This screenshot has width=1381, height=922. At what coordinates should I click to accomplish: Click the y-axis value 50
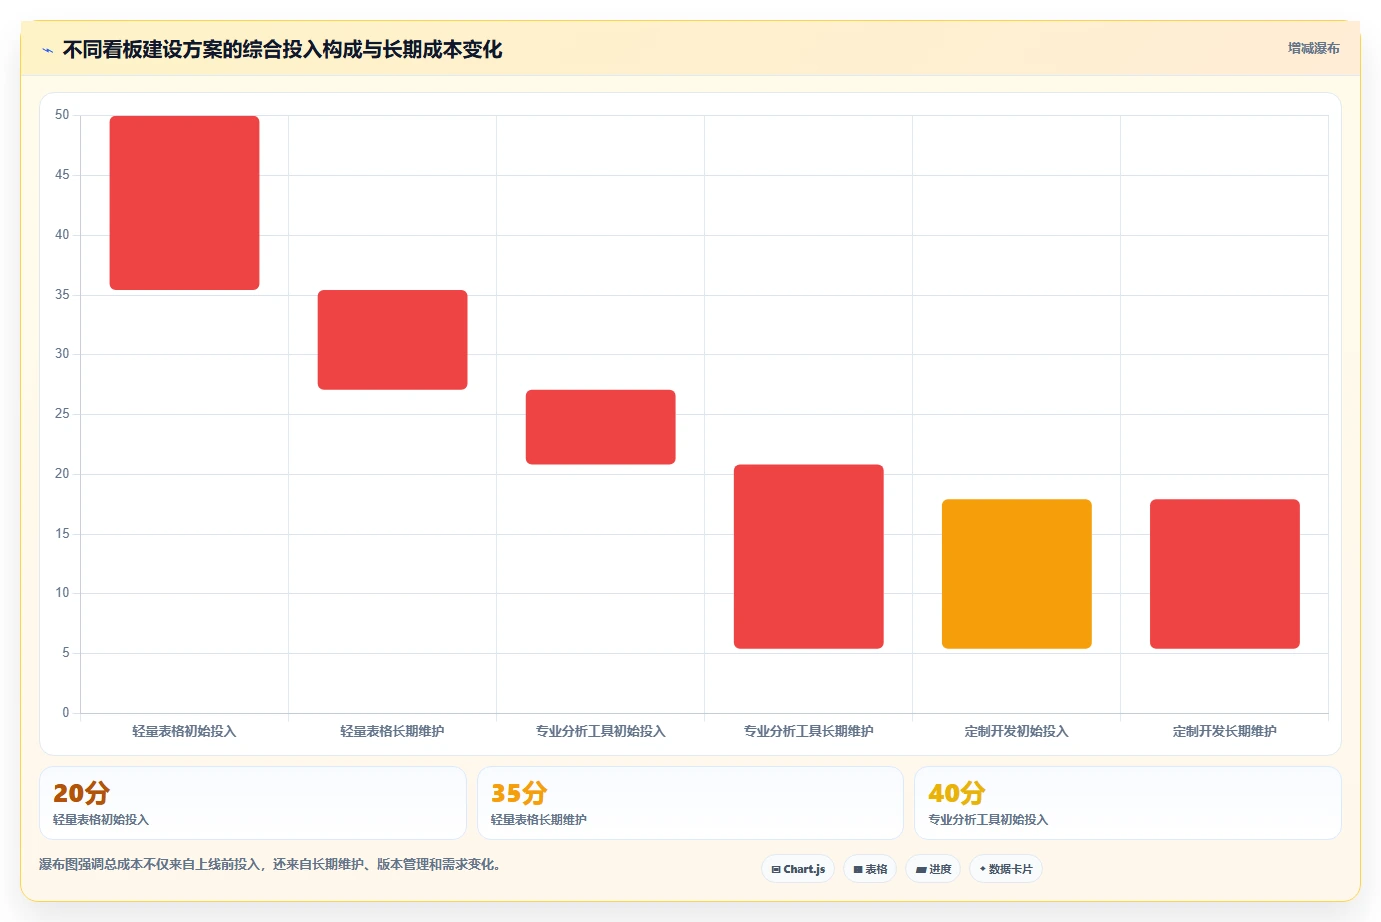[x=62, y=115]
